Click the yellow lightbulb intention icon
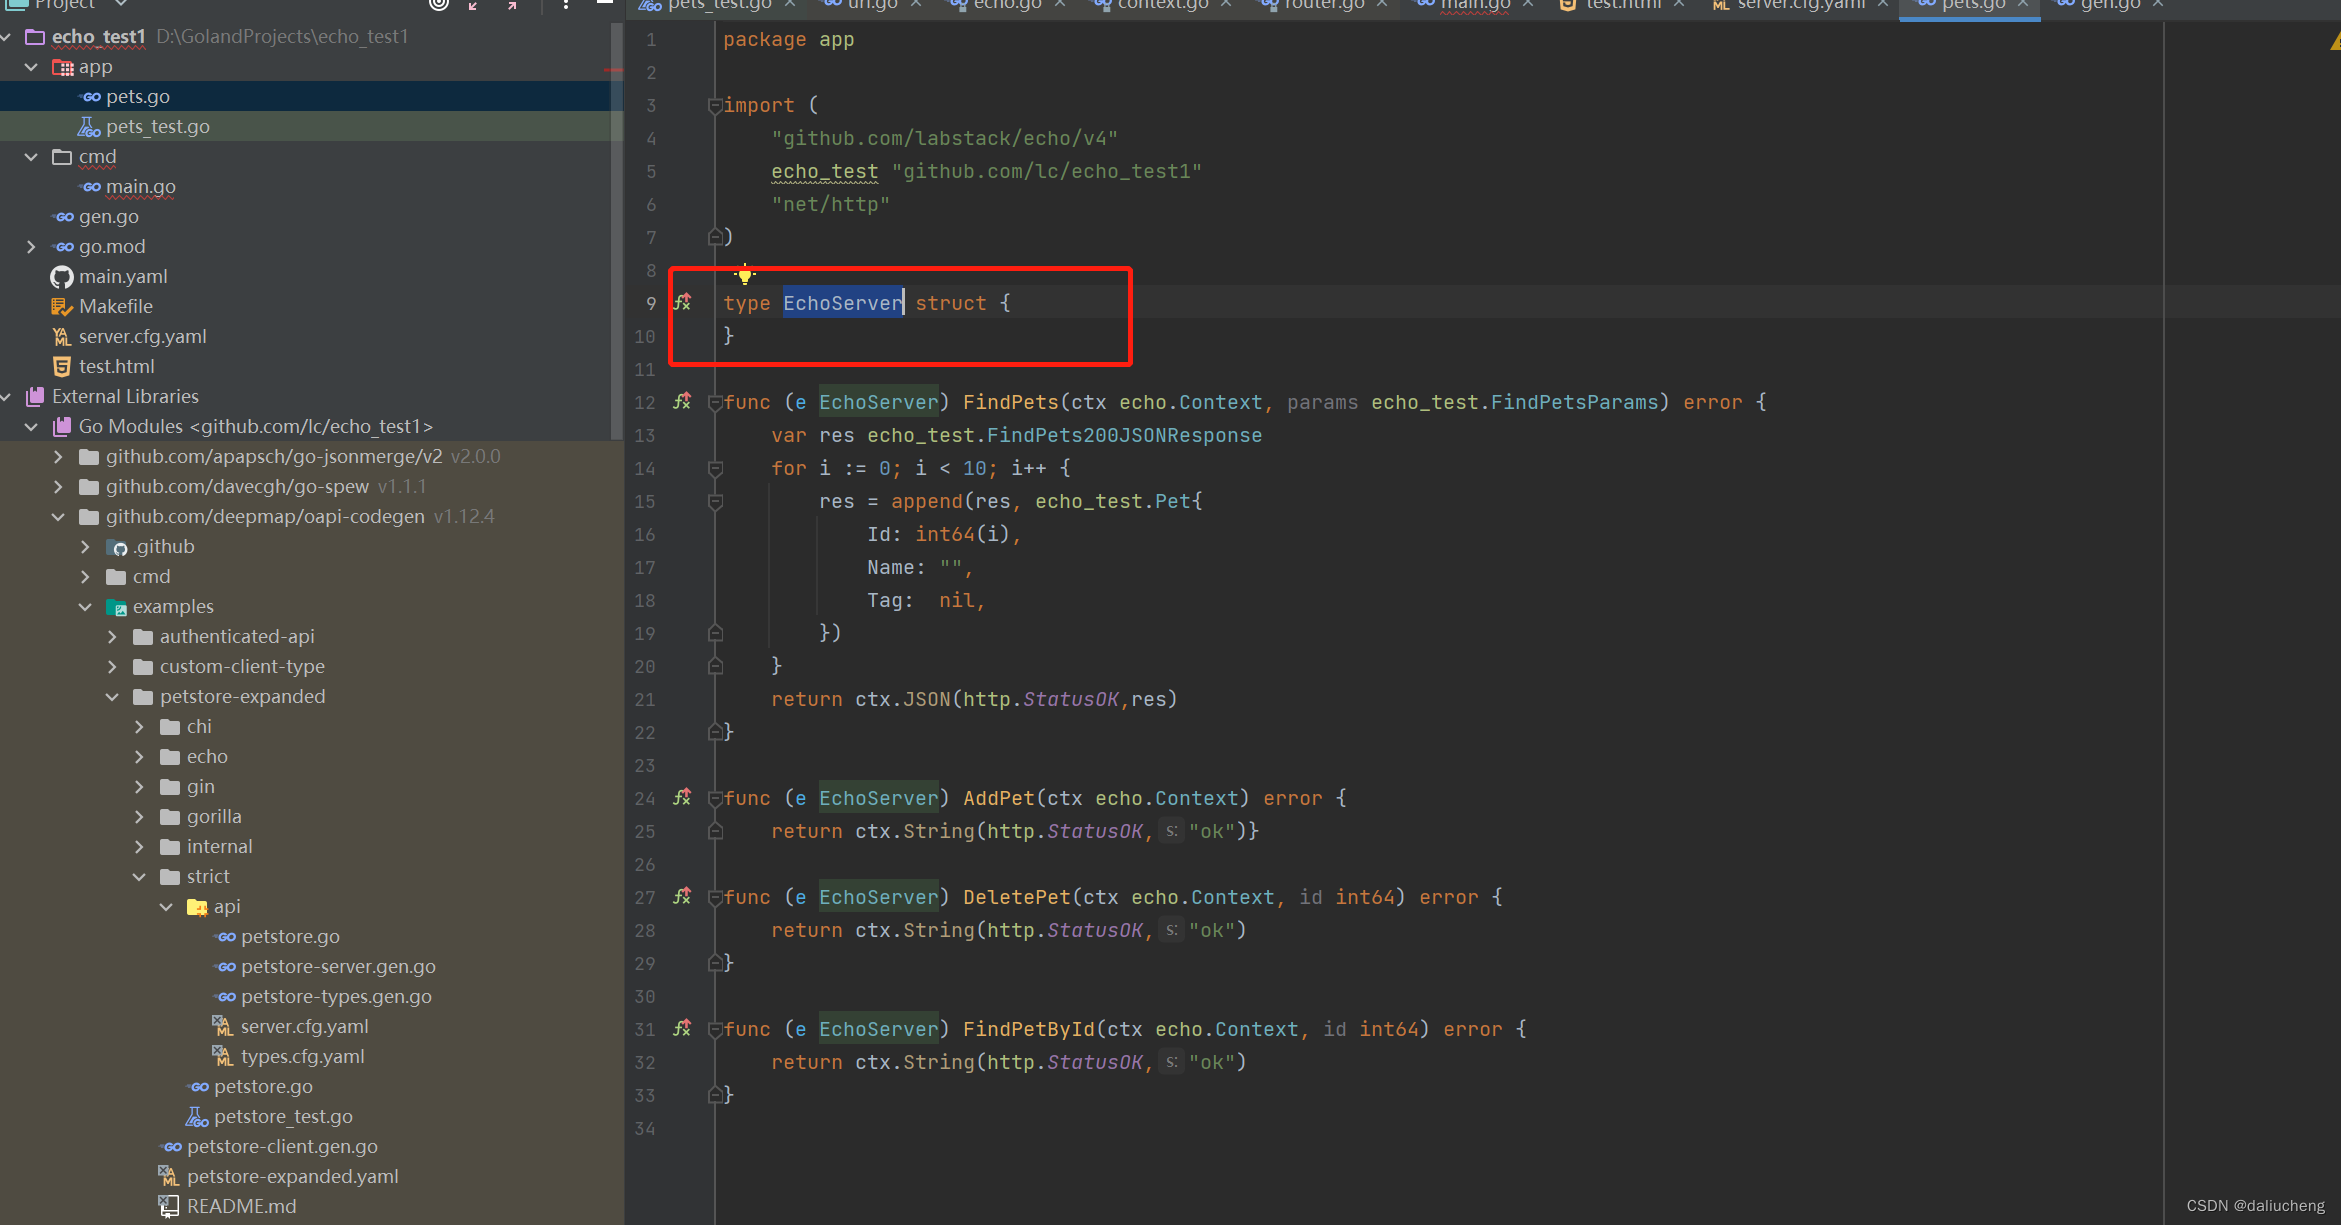The height and width of the screenshot is (1225, 2341). click(x=745, y=275)
